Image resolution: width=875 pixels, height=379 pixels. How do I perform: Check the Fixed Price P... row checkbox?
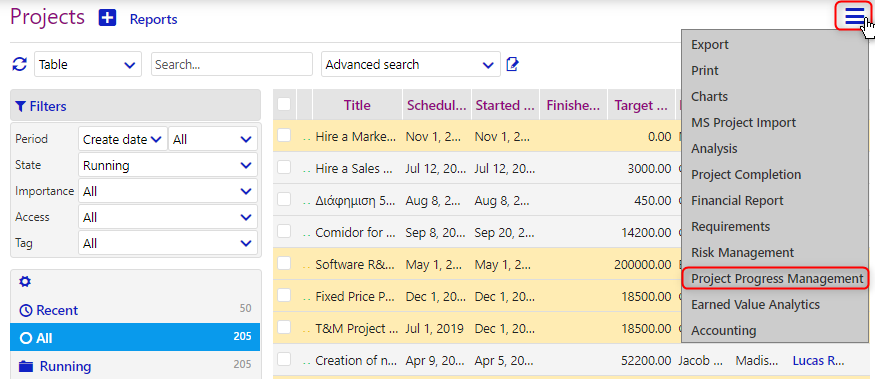point(284,295)
